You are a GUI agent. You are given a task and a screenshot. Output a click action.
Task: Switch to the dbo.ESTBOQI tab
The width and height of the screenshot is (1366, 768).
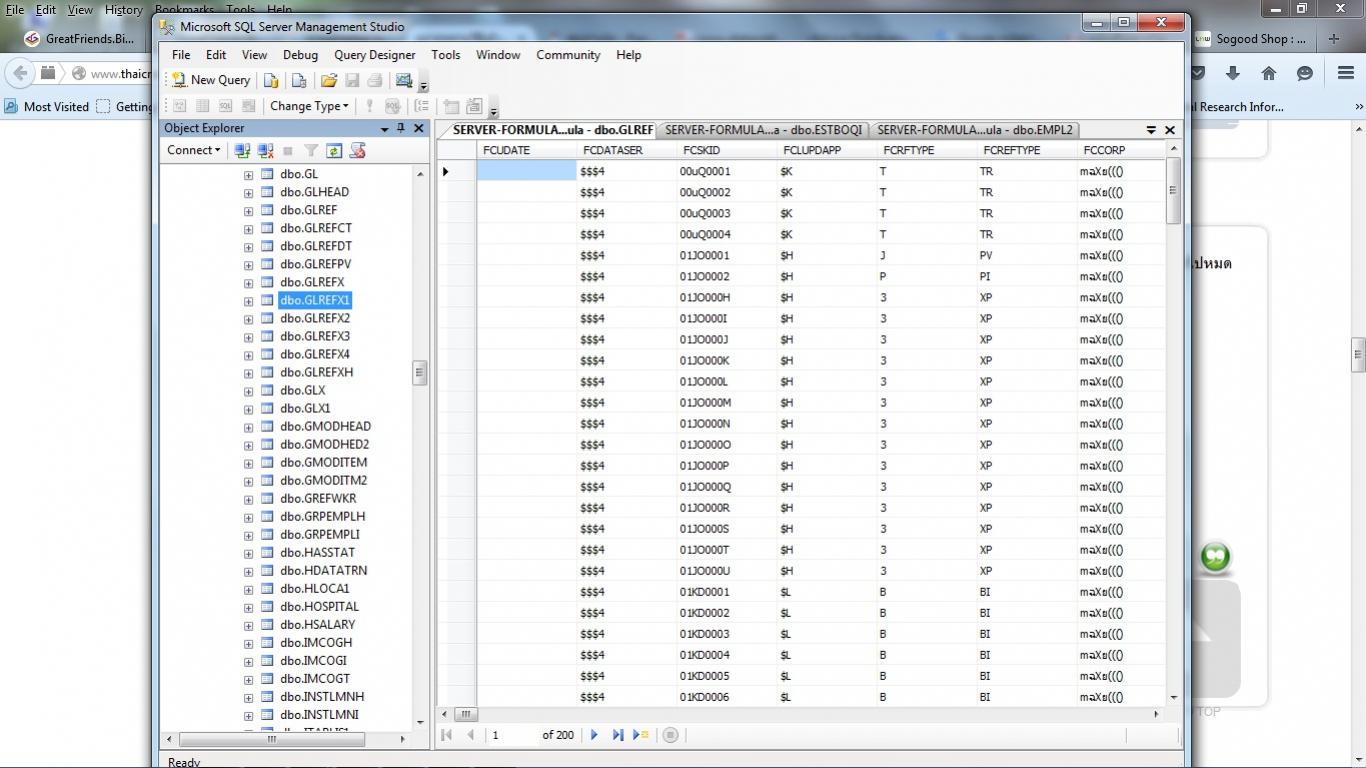[x=763, y=130]
